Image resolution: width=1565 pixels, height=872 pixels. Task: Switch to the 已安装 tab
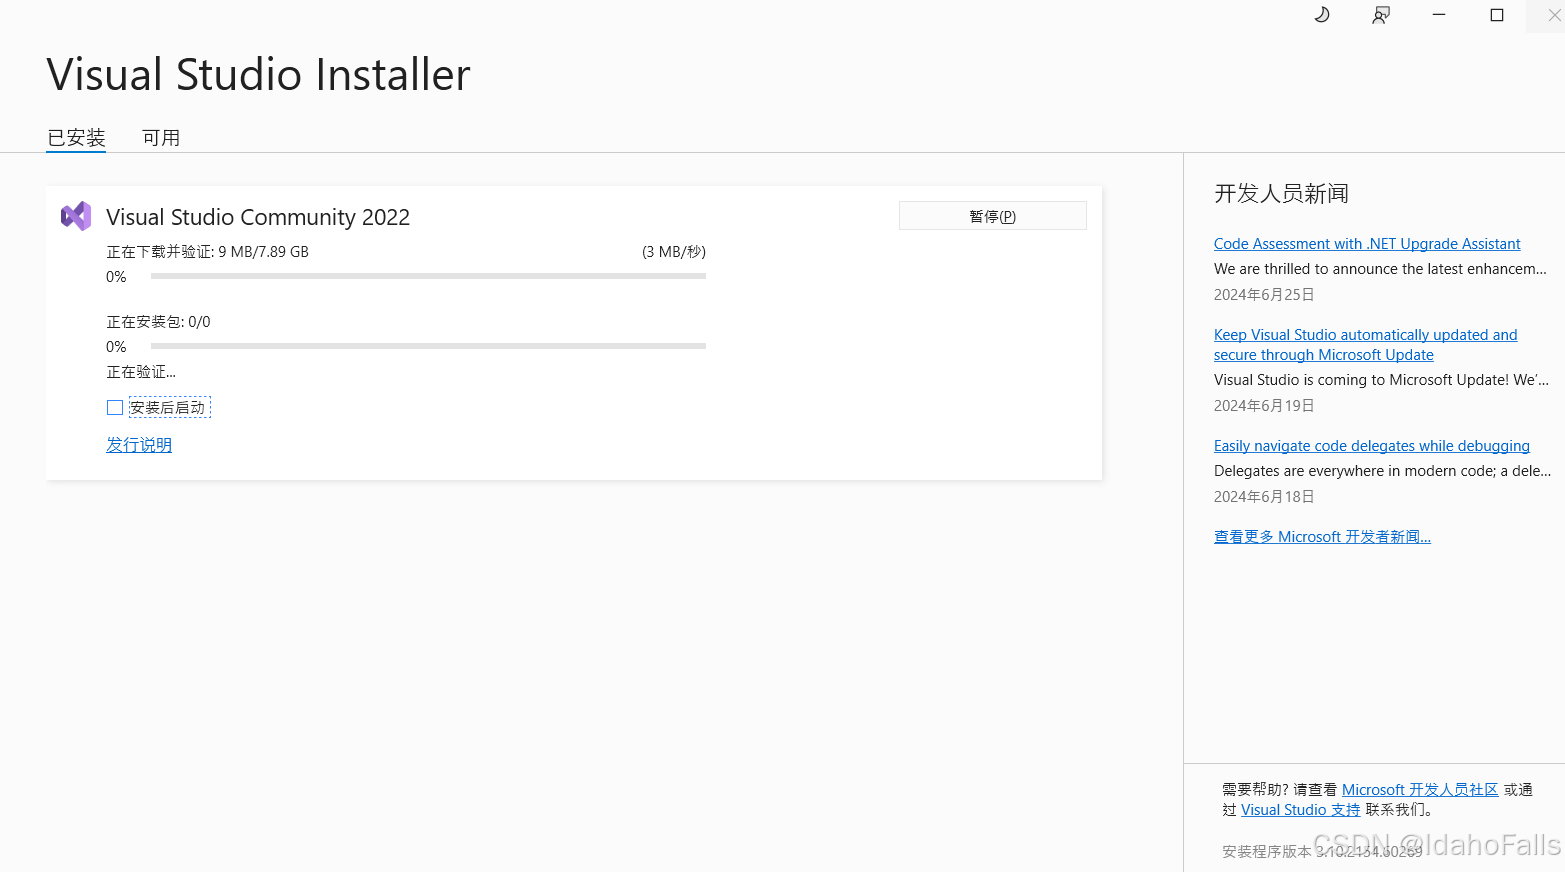[x=76, y=138]
